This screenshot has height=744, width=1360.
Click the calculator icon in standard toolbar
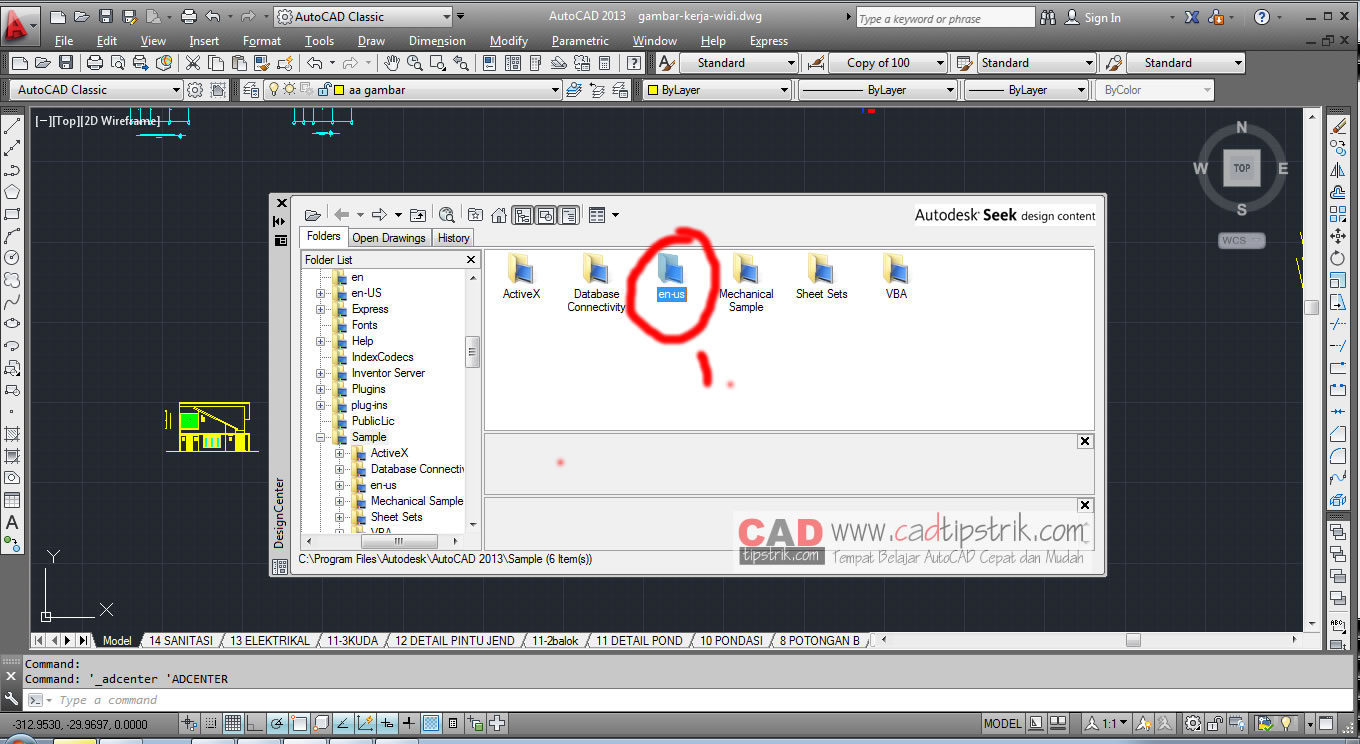click(x=606, y=63)
